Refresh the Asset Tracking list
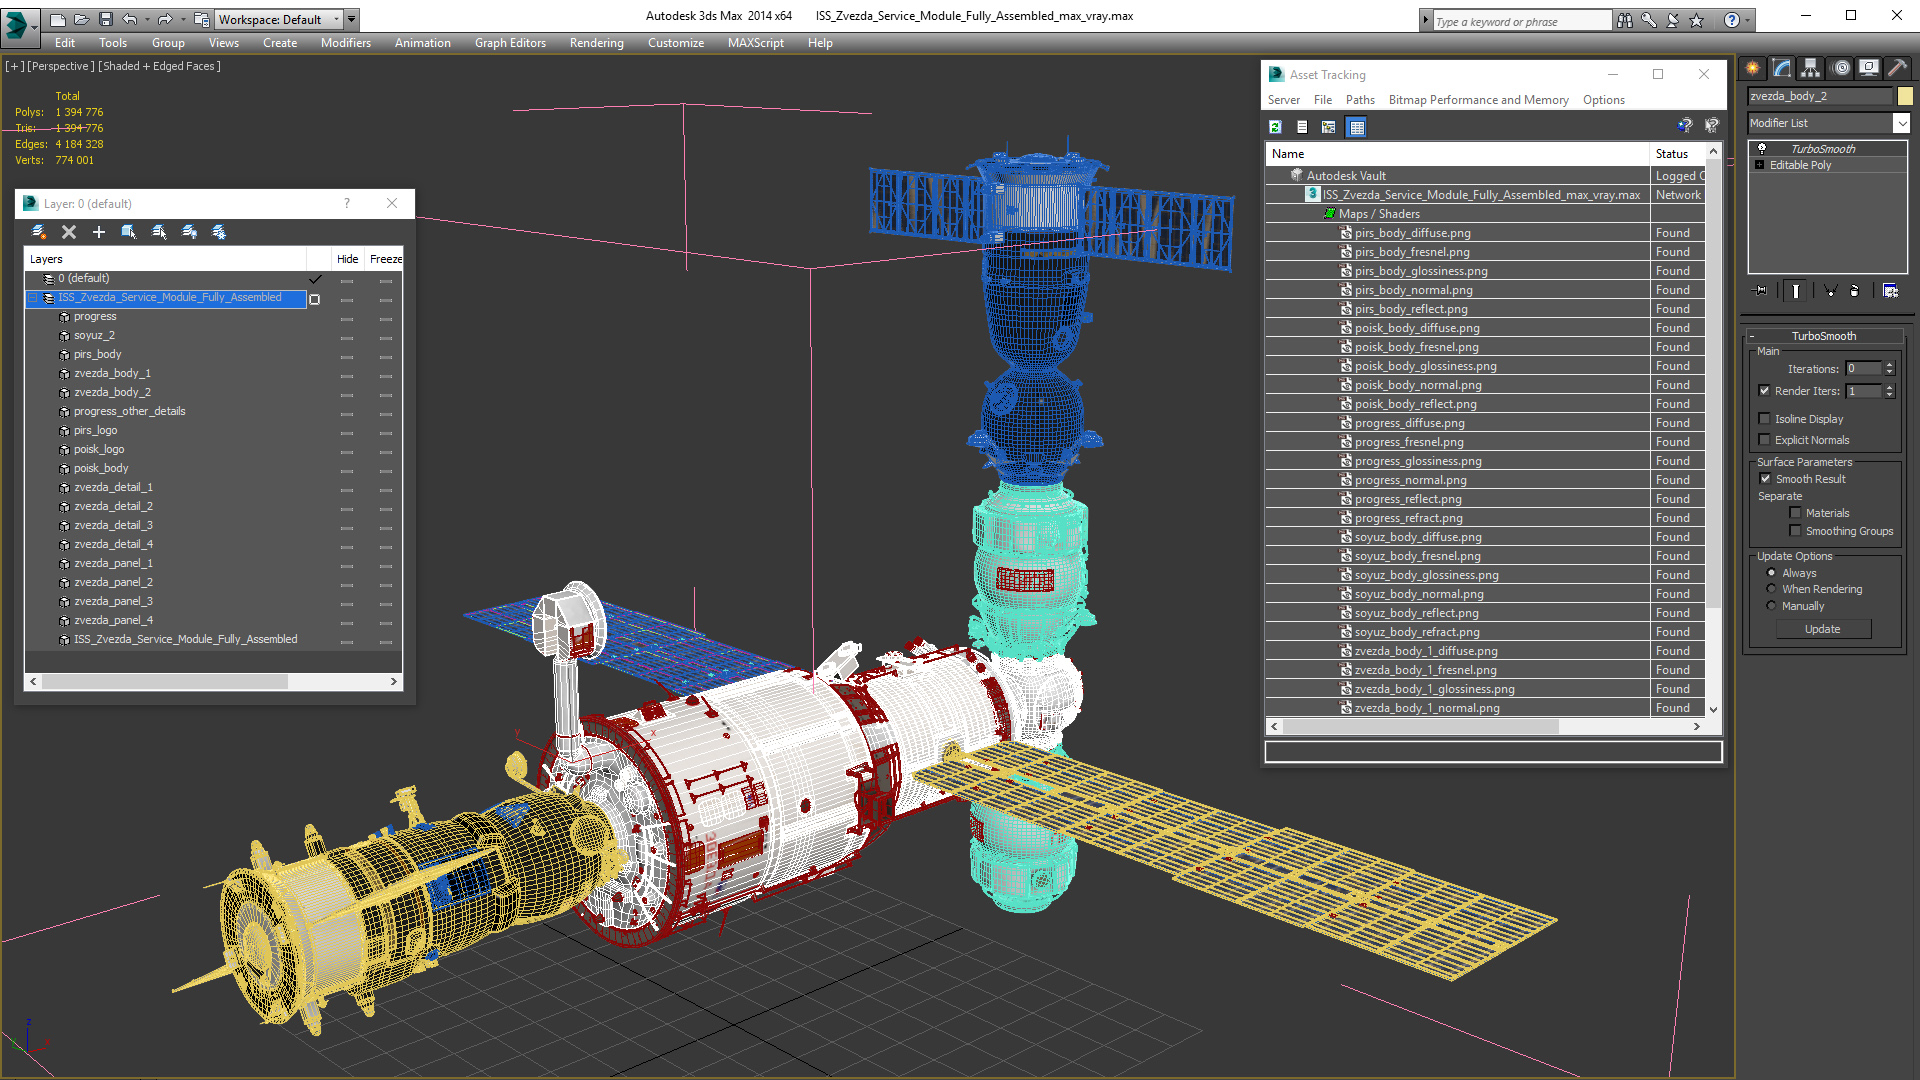1920x1080 pixels. point(1275,127)
